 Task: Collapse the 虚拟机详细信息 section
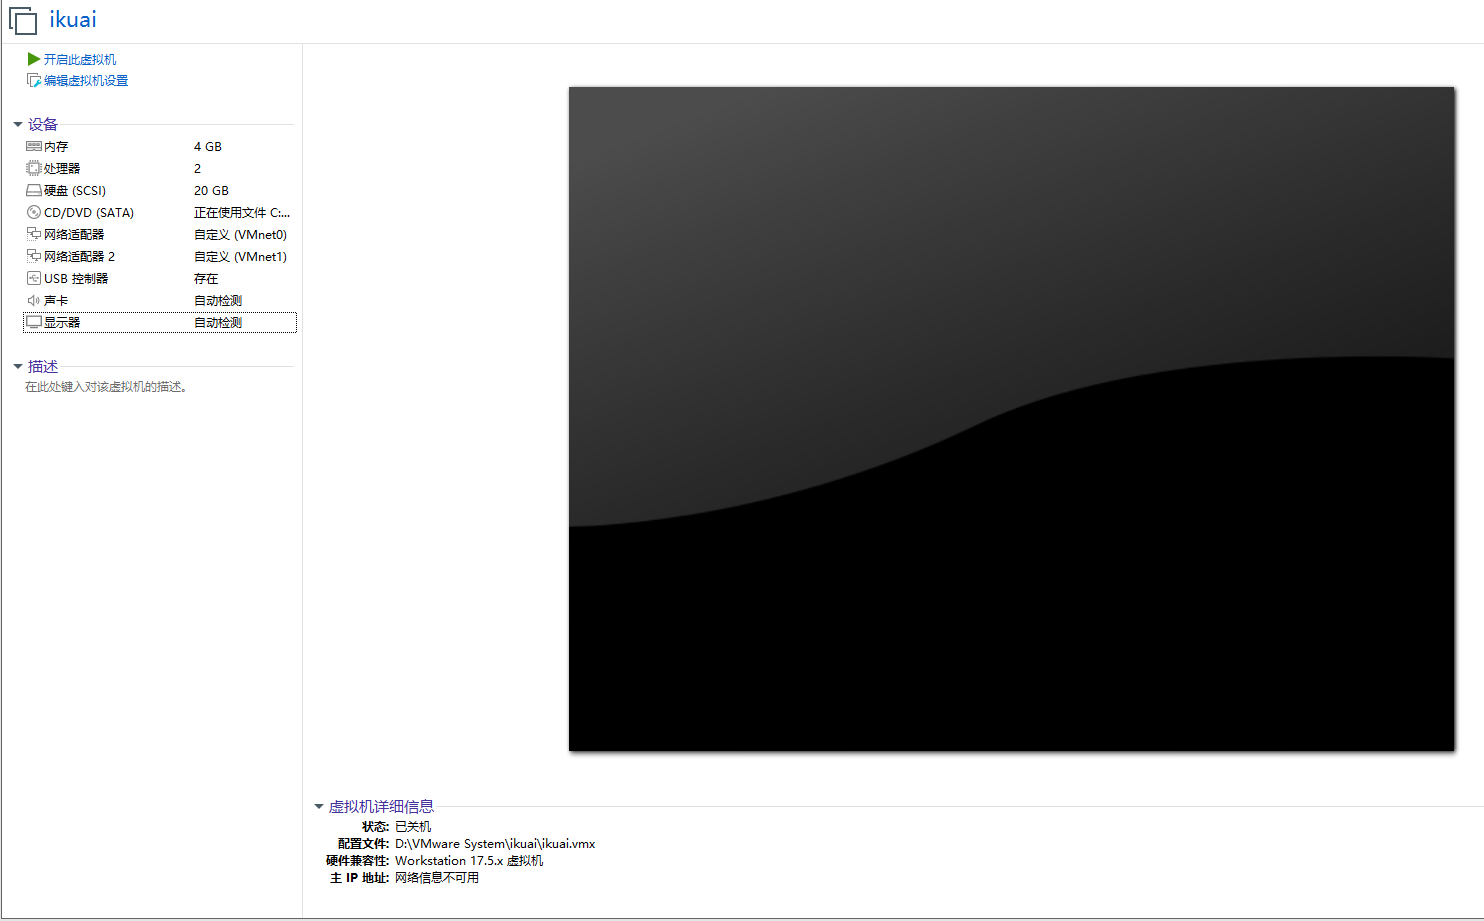click(319, 807)
